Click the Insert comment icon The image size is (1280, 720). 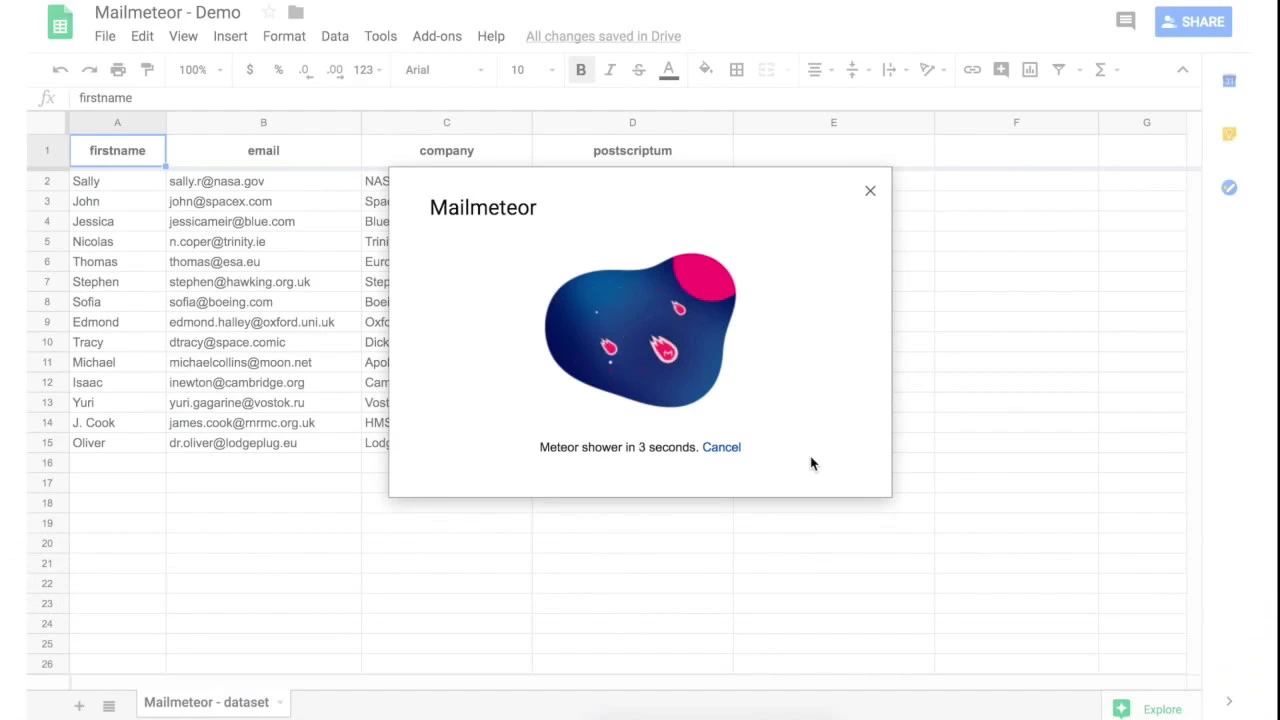(1001, 70)
